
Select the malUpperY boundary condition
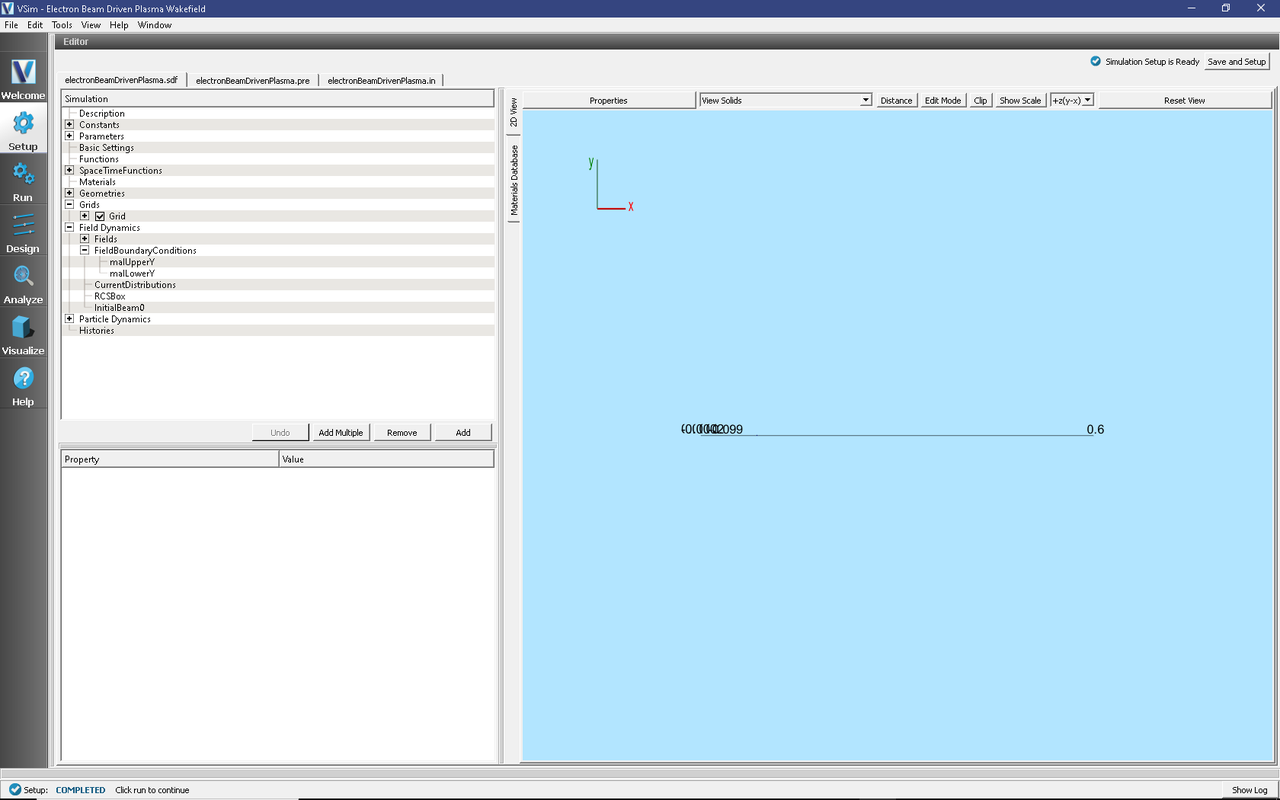pyautogui.click(x=132, y=262)
